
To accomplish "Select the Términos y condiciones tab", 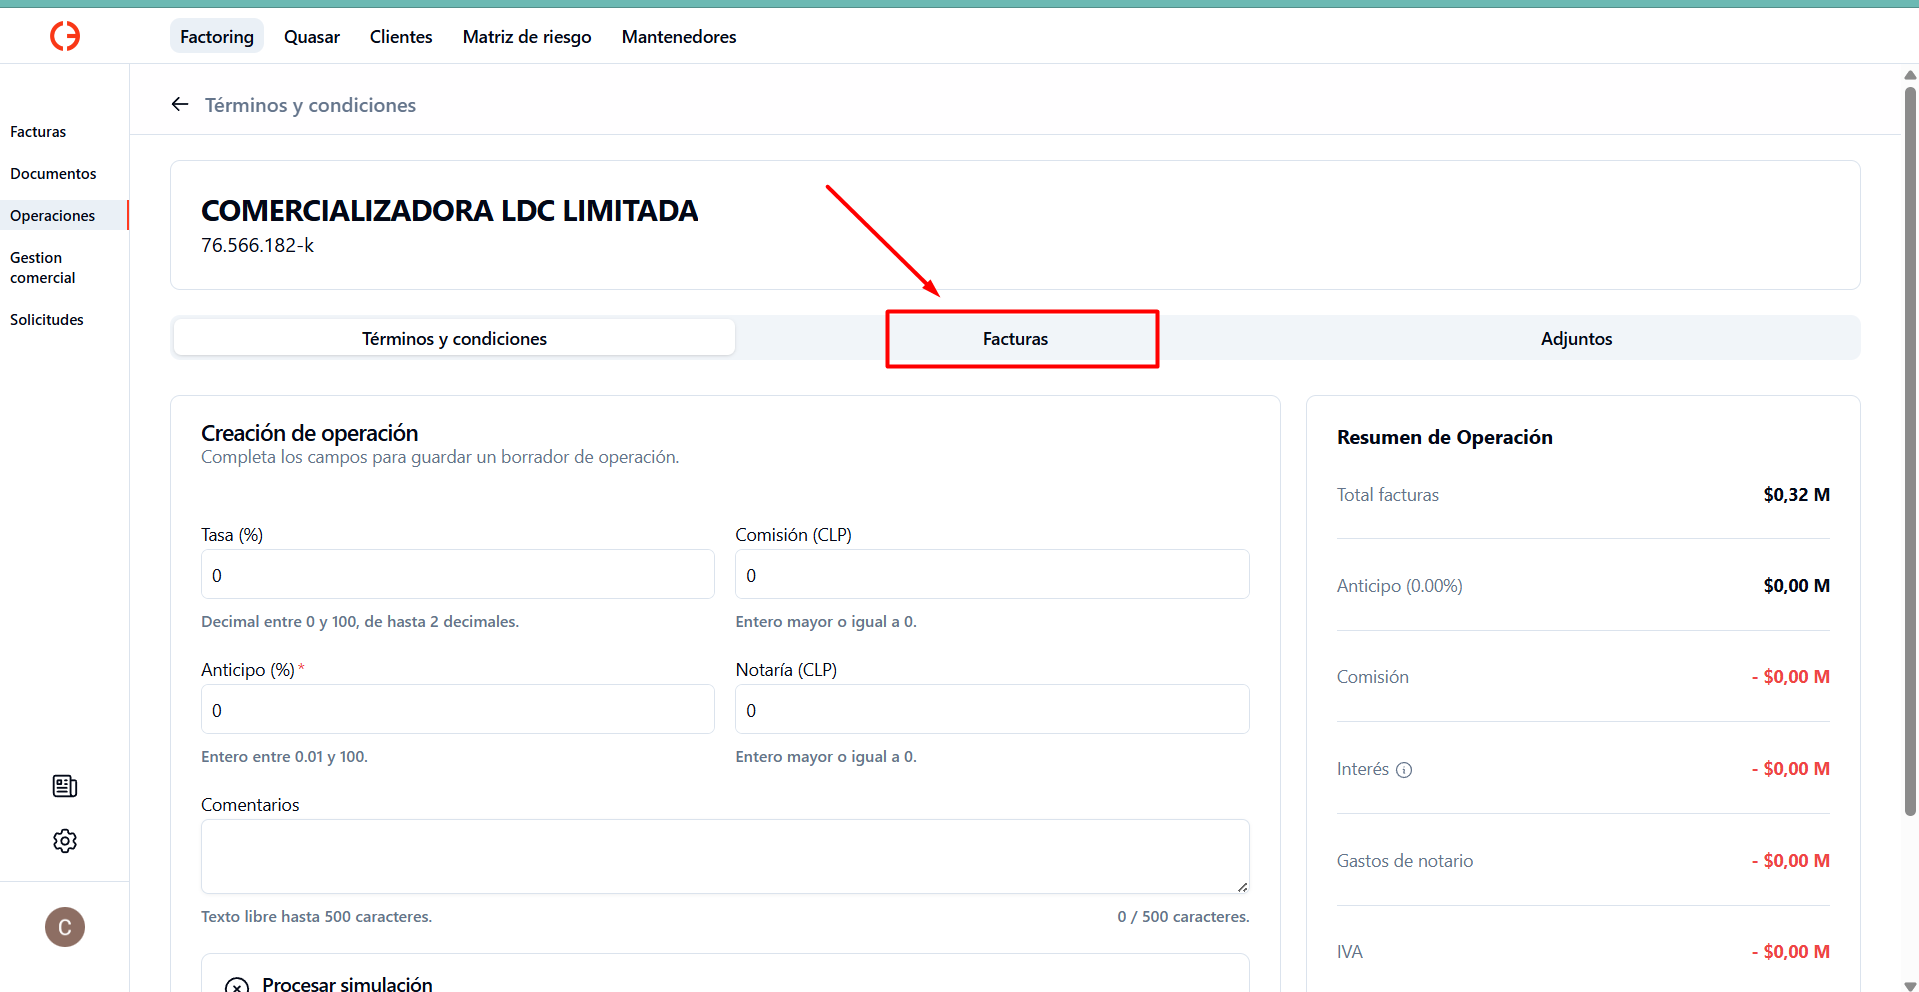I will click(454, 339).
